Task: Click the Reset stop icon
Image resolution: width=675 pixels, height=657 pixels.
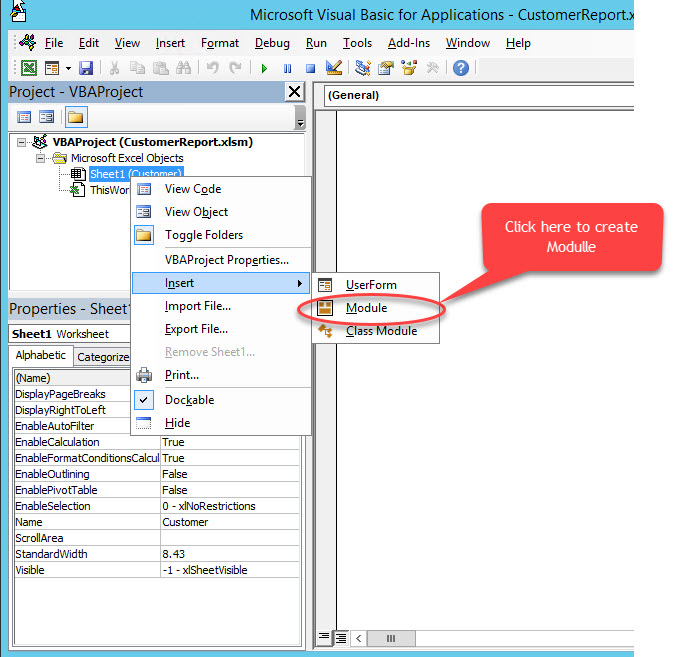Action: coord(310,68)
